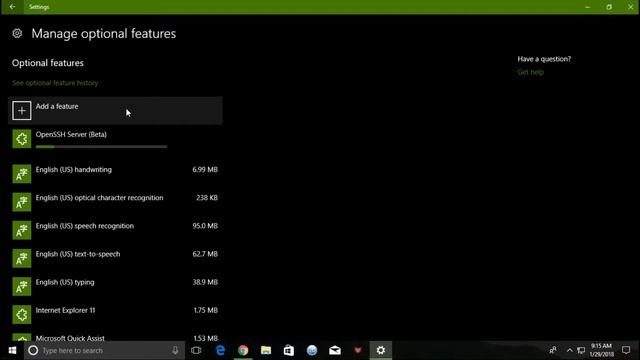Select English (US) speech recognition text
This screenshot has height=360, width=640.
pyautogui.click(x=84, y=226)
